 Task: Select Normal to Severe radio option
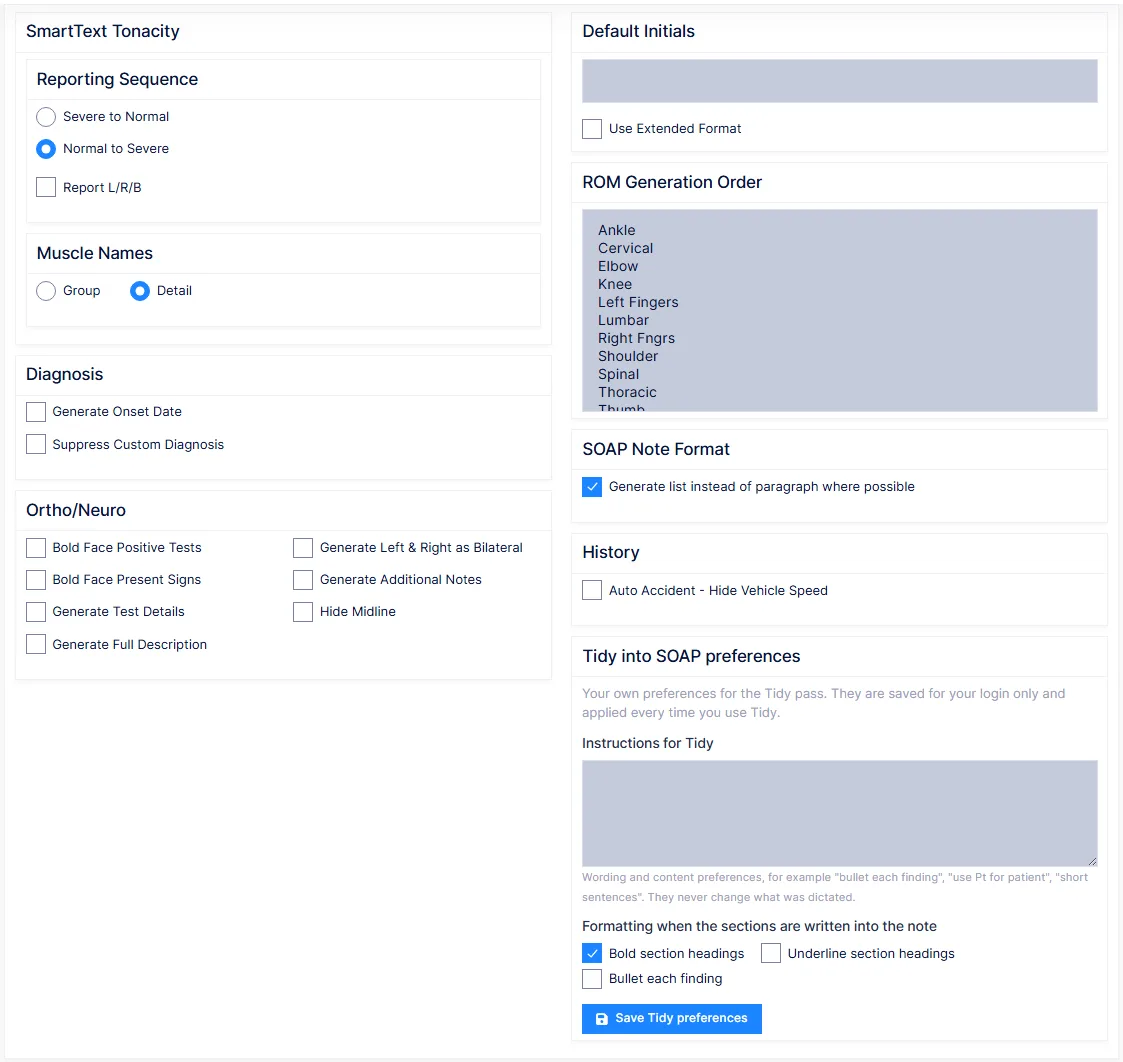tap(46, 149)
